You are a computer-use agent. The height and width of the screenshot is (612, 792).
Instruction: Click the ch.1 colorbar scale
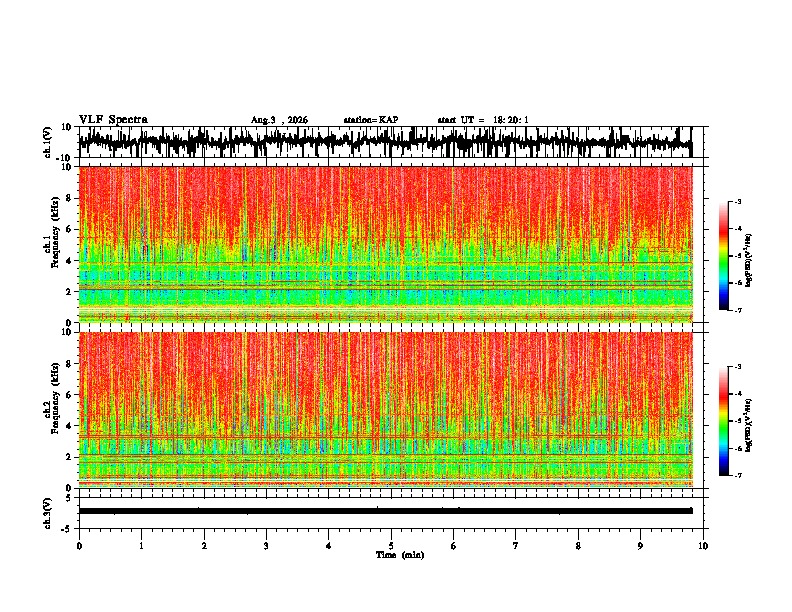[x=723, y=256]
